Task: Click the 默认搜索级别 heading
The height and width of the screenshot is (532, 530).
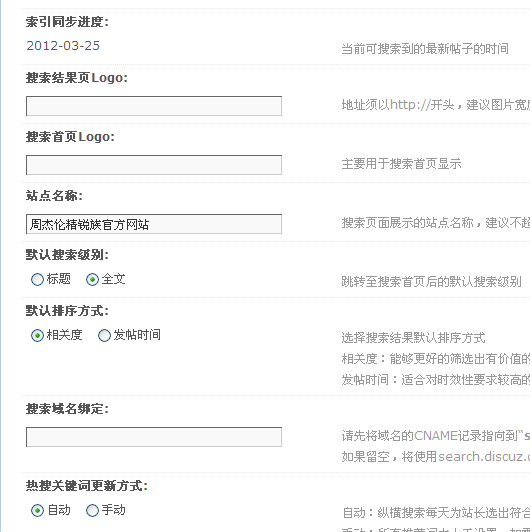Action: point(67,255)
